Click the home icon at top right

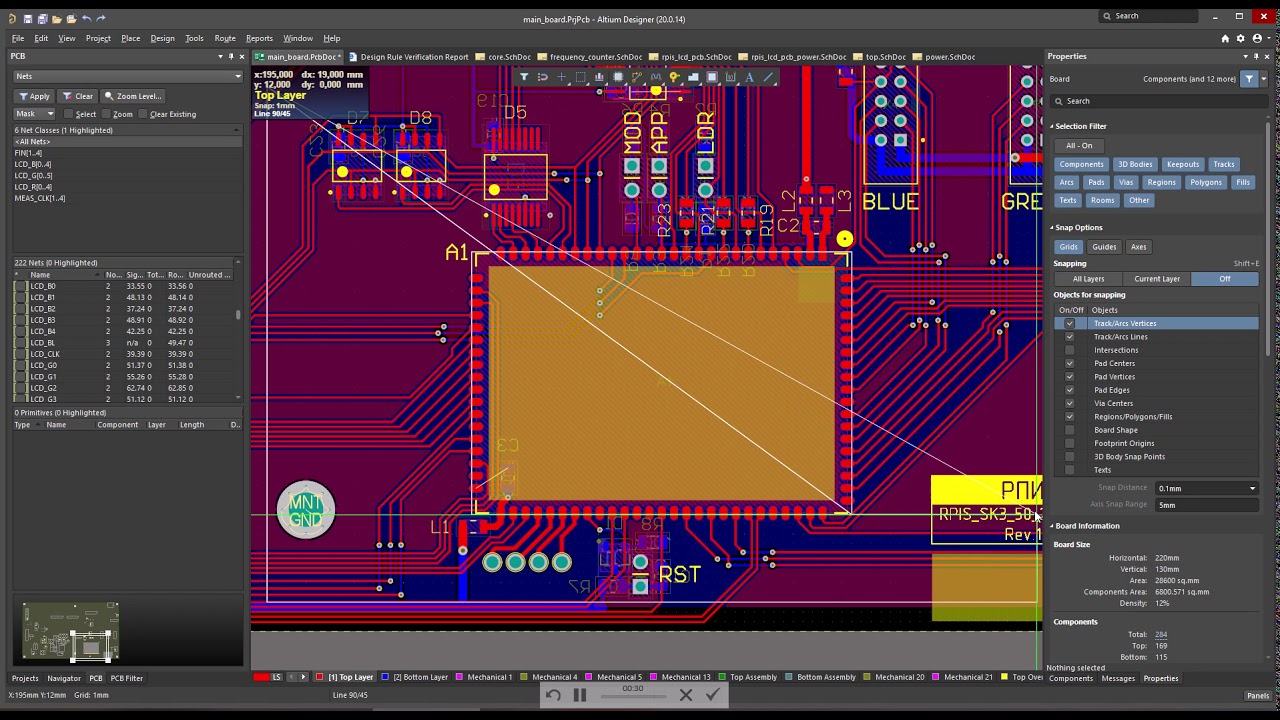[1225, 38]
